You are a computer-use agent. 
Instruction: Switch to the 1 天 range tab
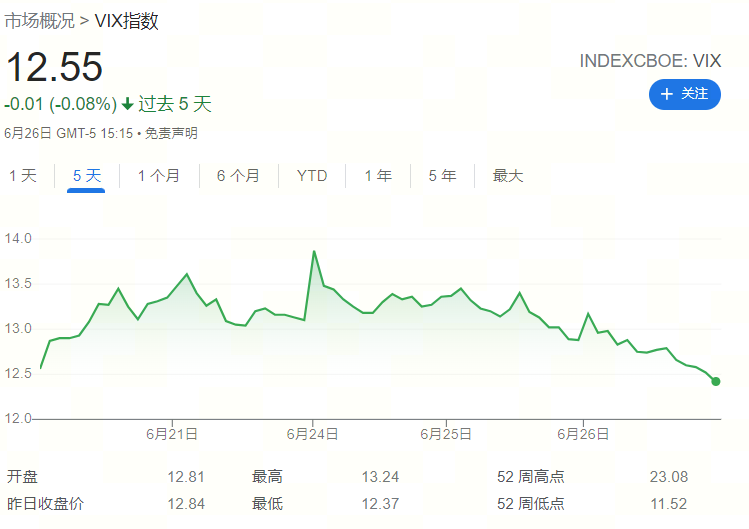pos(23,176)
